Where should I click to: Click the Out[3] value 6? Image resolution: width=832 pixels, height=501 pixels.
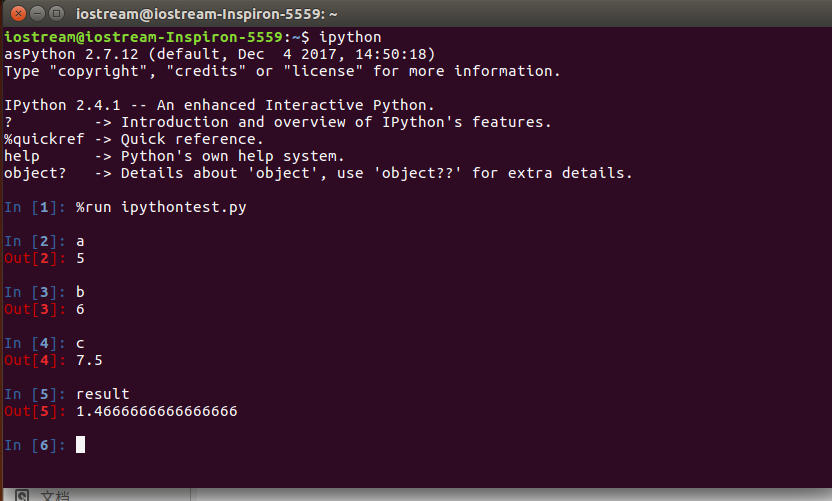pos(80,309)
